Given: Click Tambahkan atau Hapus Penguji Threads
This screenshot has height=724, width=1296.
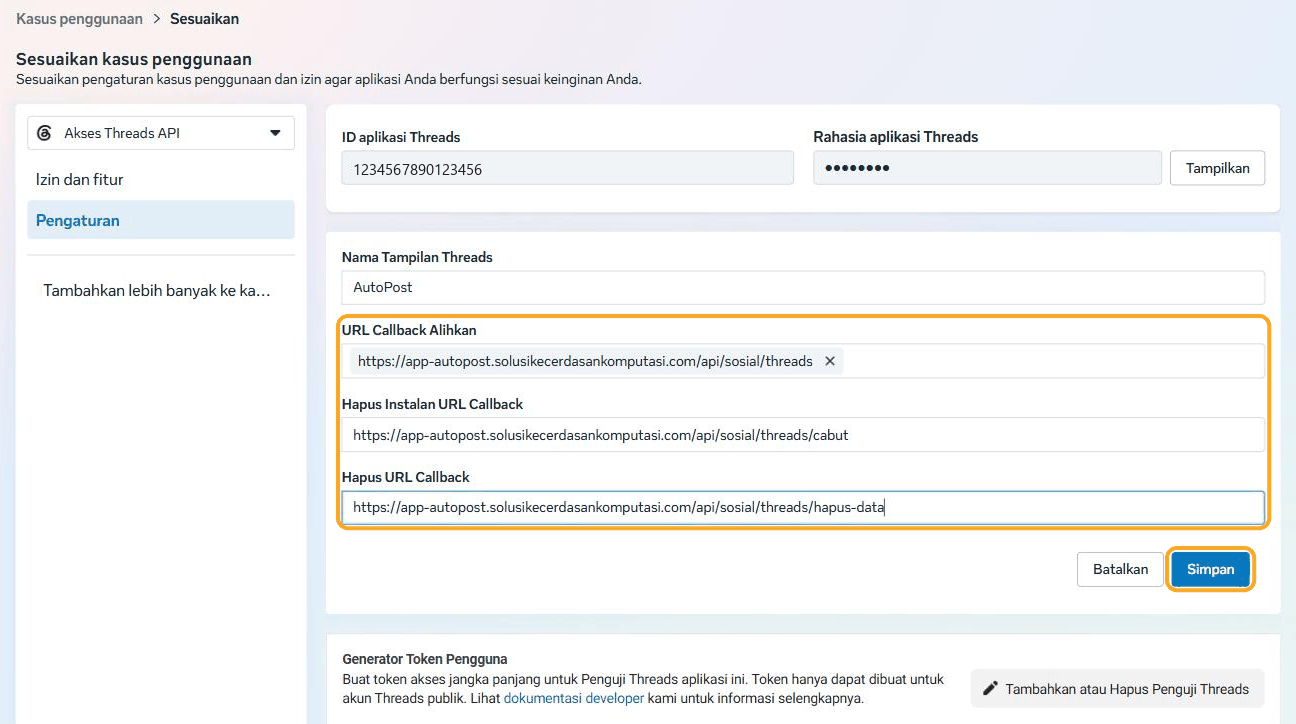Looking at the screenshot, I should tap(1117, 689).
